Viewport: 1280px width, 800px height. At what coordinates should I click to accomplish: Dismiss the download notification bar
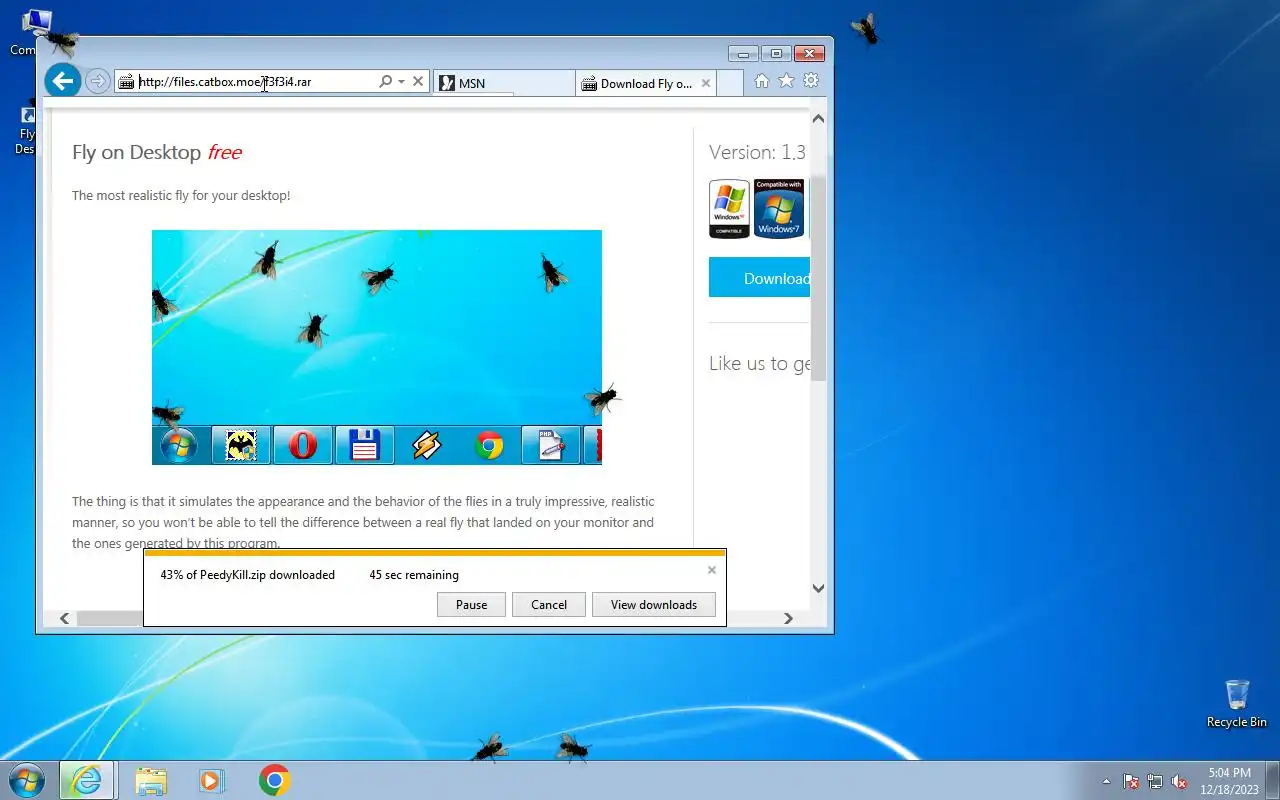[712, 570]
